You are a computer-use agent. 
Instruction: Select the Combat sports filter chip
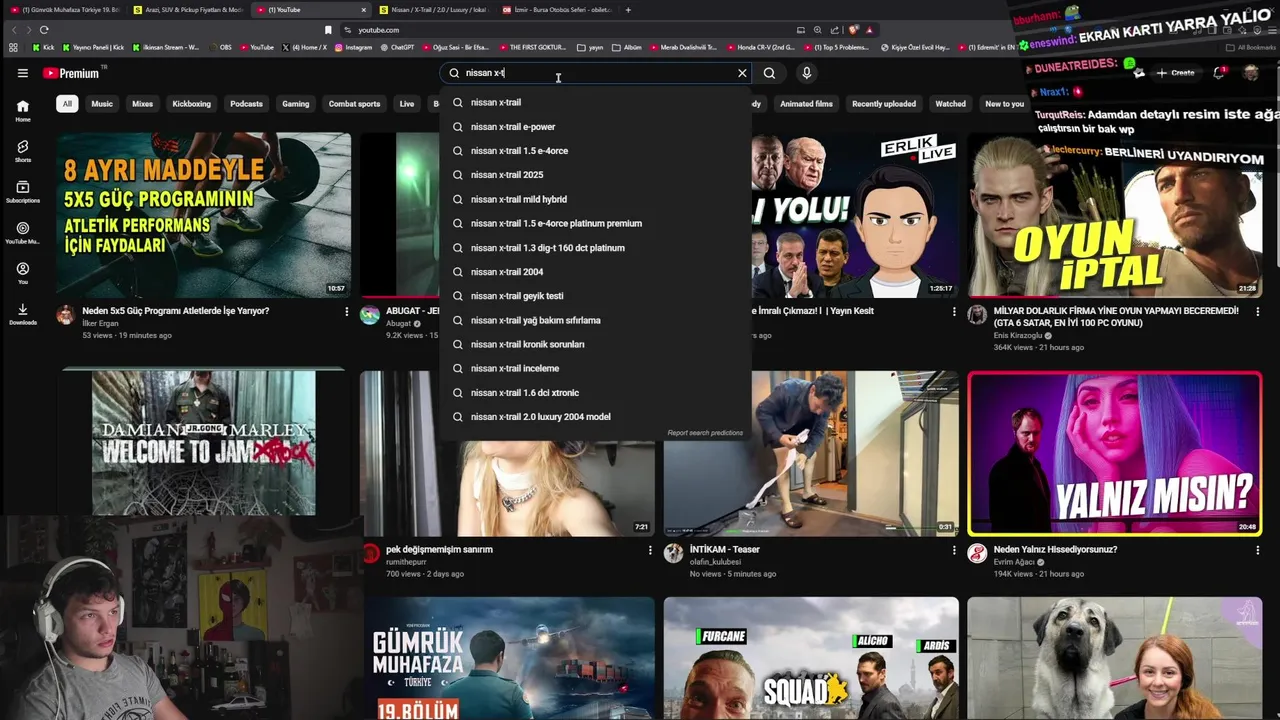[355, 104]
